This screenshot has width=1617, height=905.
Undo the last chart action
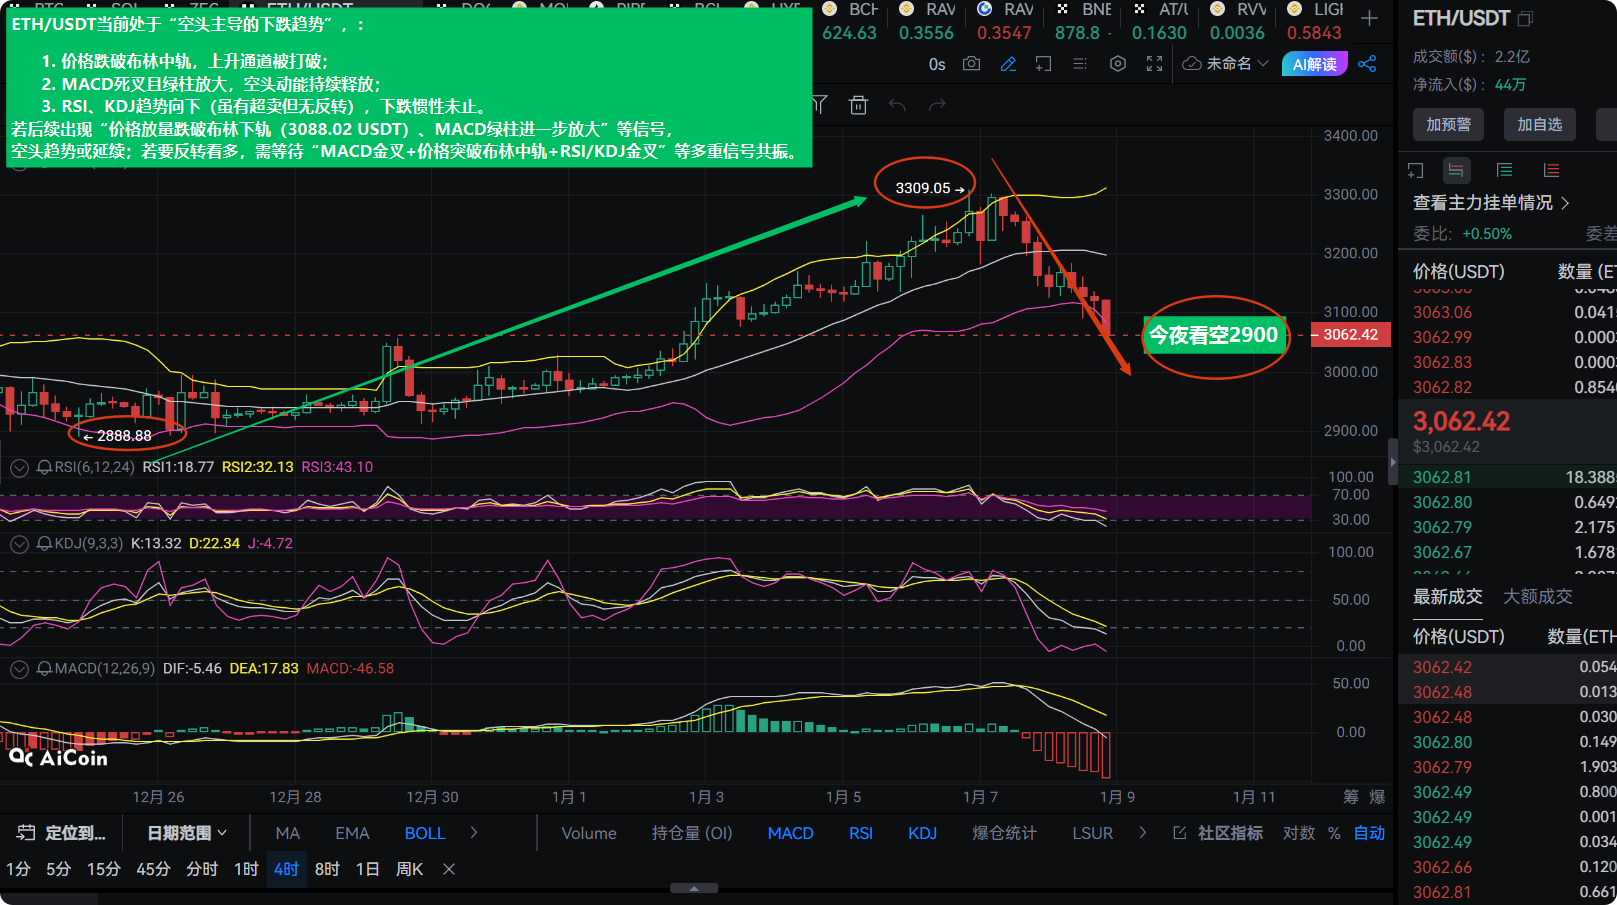[x=898, y=104]
